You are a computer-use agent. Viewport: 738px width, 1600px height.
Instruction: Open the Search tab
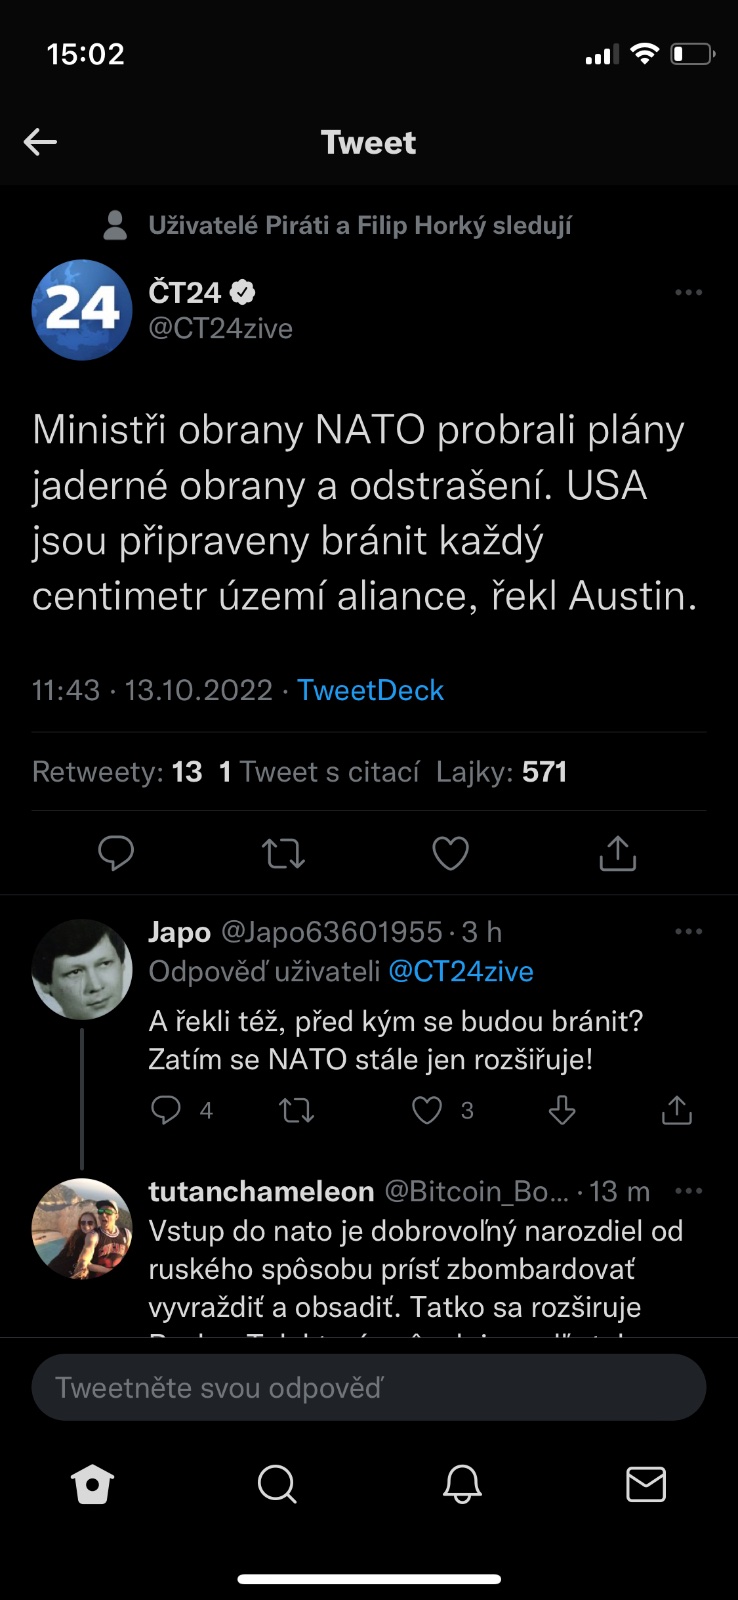[x=277, y=1485]
